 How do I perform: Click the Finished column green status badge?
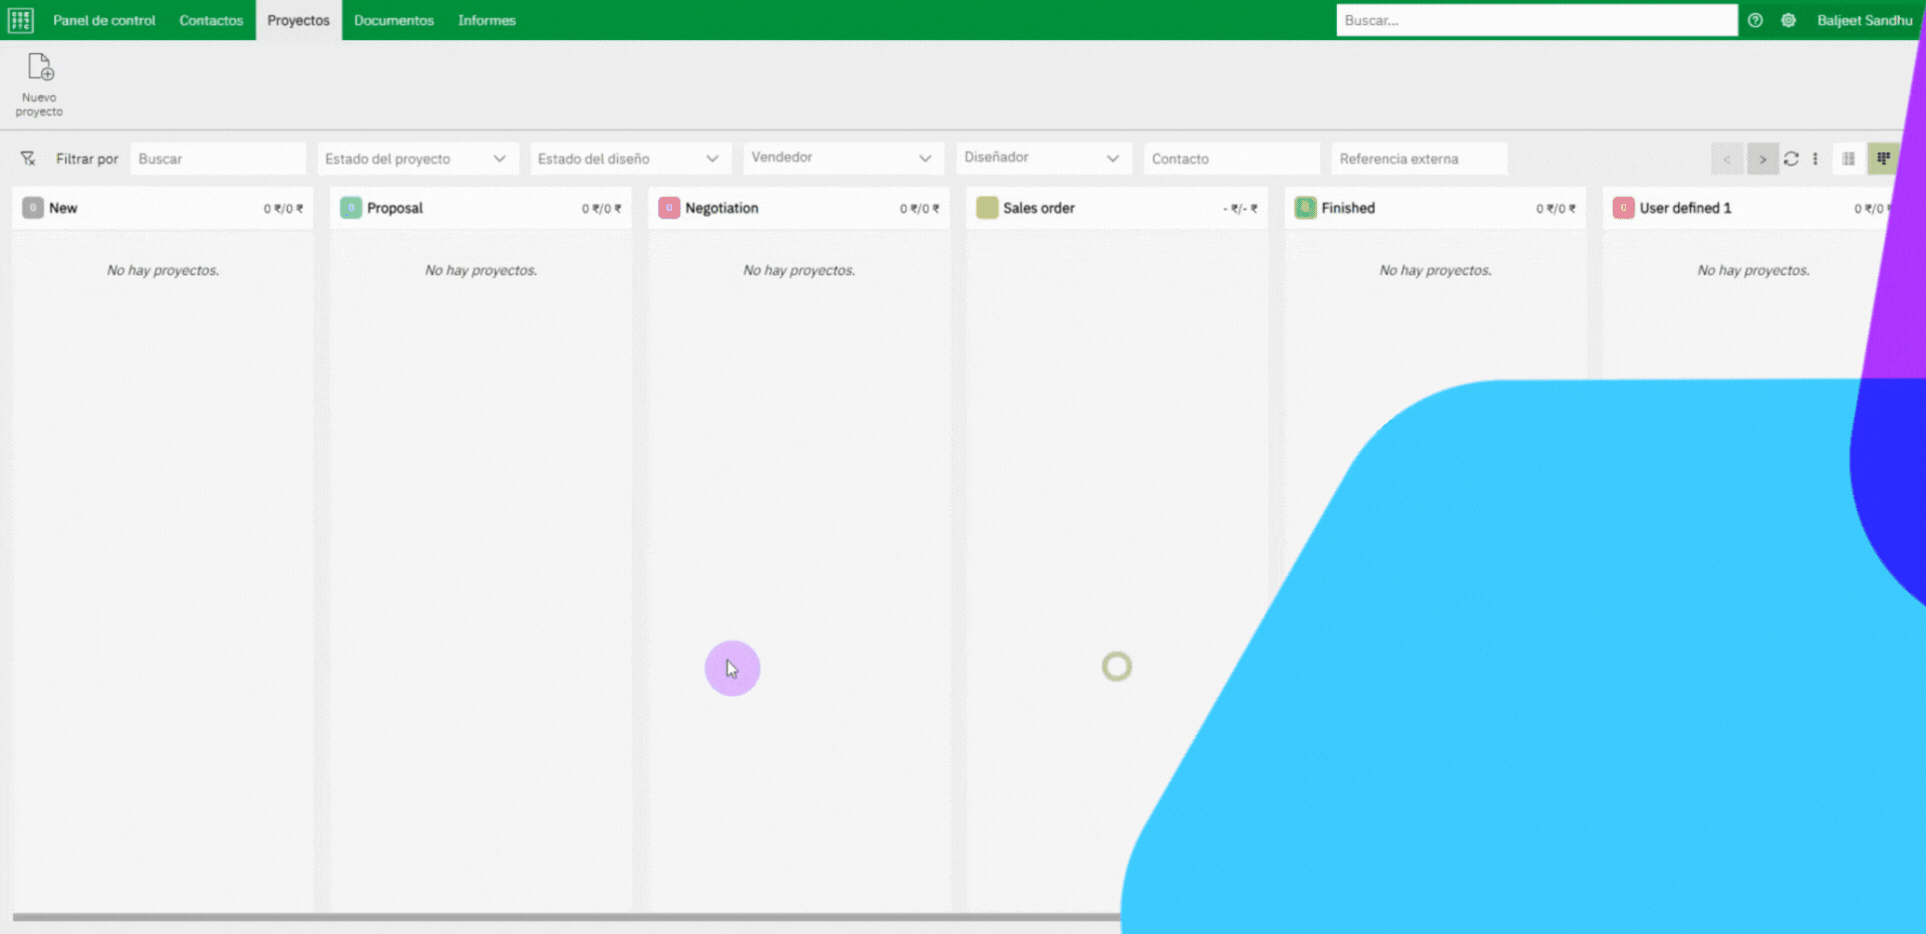[x=1305, y=207]
